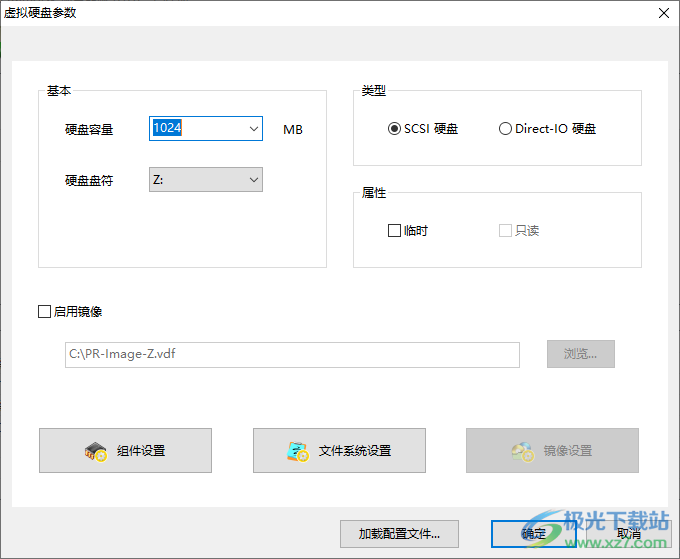Click the 浏览... button

(581, 354)
